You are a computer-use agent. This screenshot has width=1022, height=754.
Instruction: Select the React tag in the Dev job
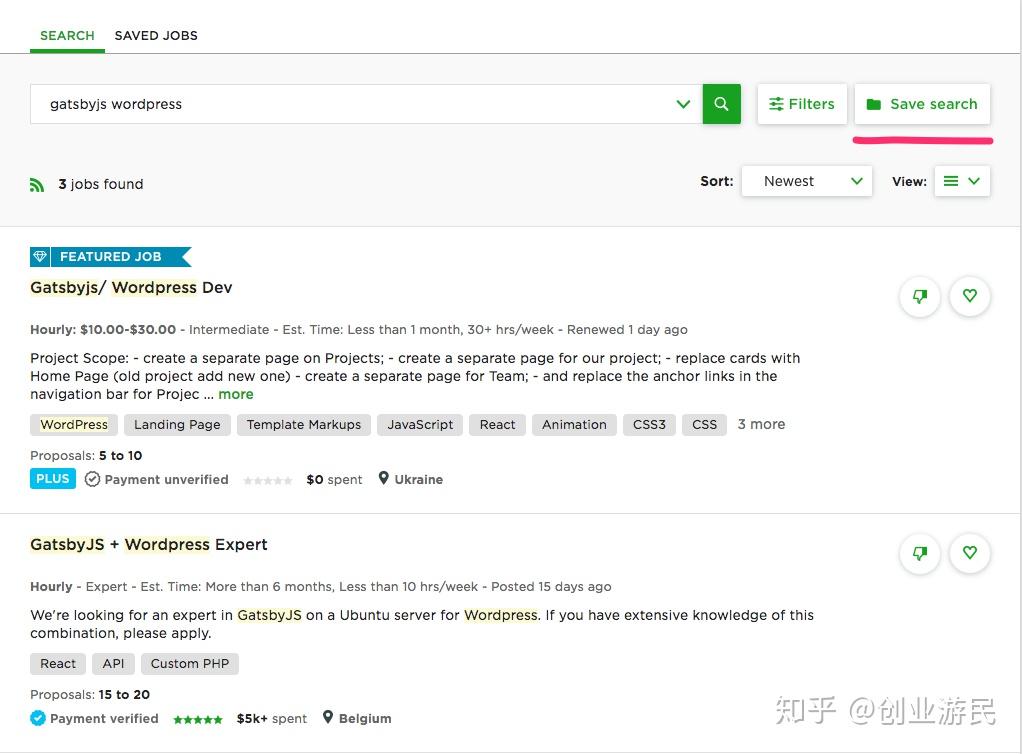pyautogui.click(x=497, y=425)
